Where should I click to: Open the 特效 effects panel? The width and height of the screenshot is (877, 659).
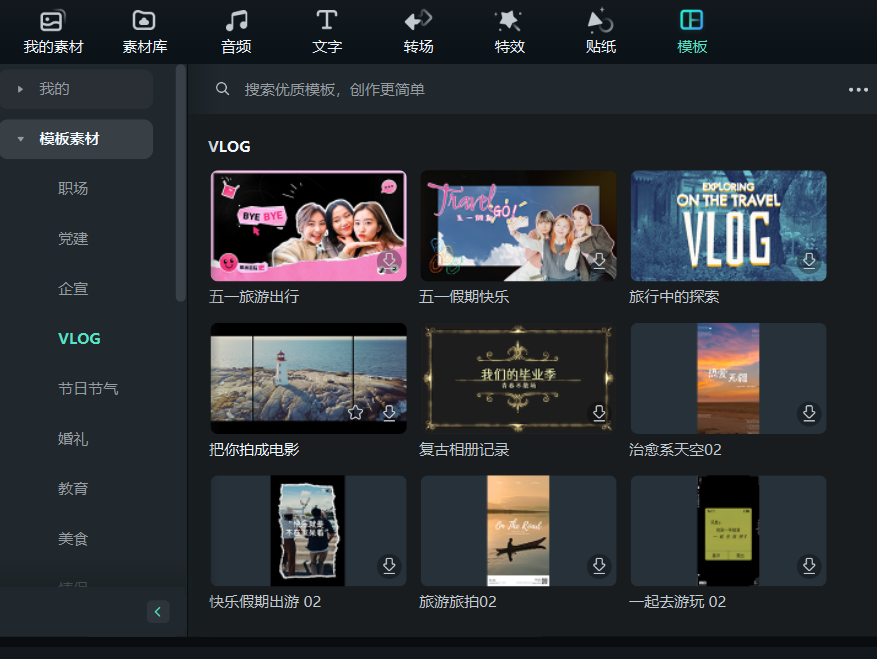(509, 31)
